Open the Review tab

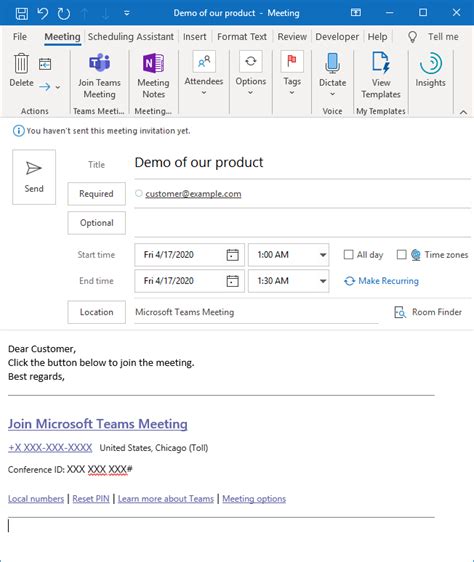tap(292, 37)
